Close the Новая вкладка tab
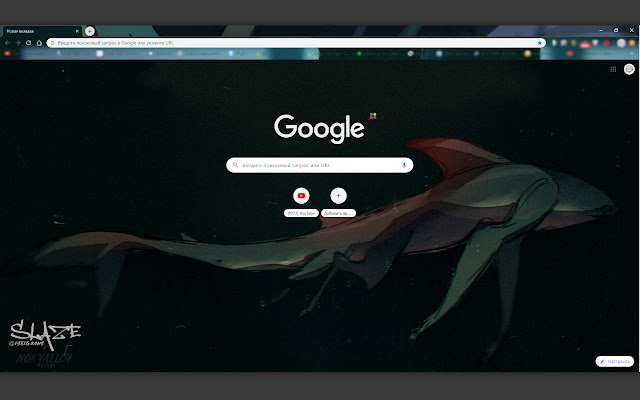640x400 pixels. click(x=77, y=31)
